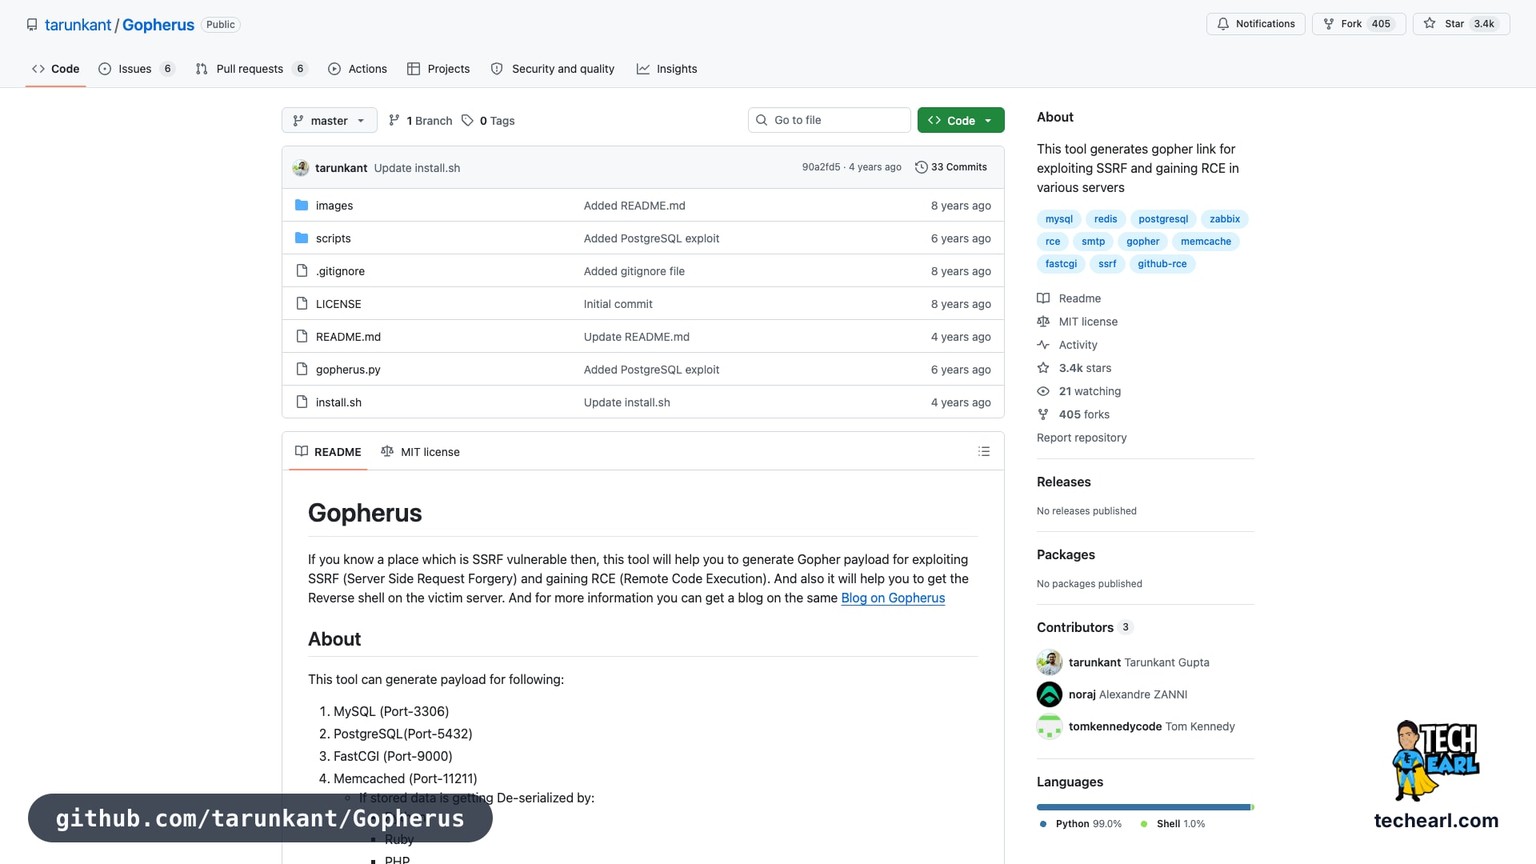
Task: Open the tarunkant owner link
Action: point(78,25)
